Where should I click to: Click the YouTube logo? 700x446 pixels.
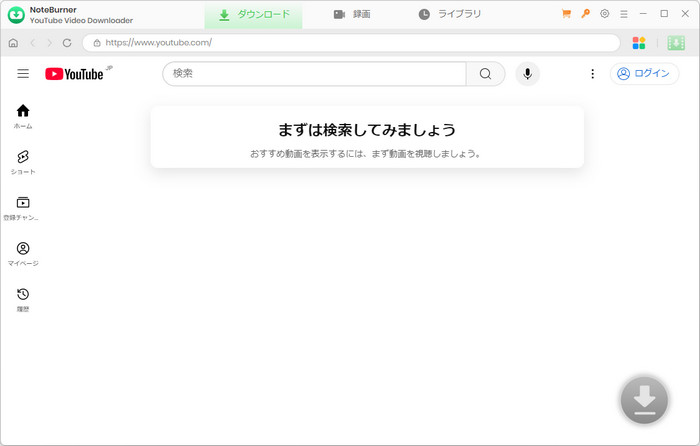pos(74,74)
